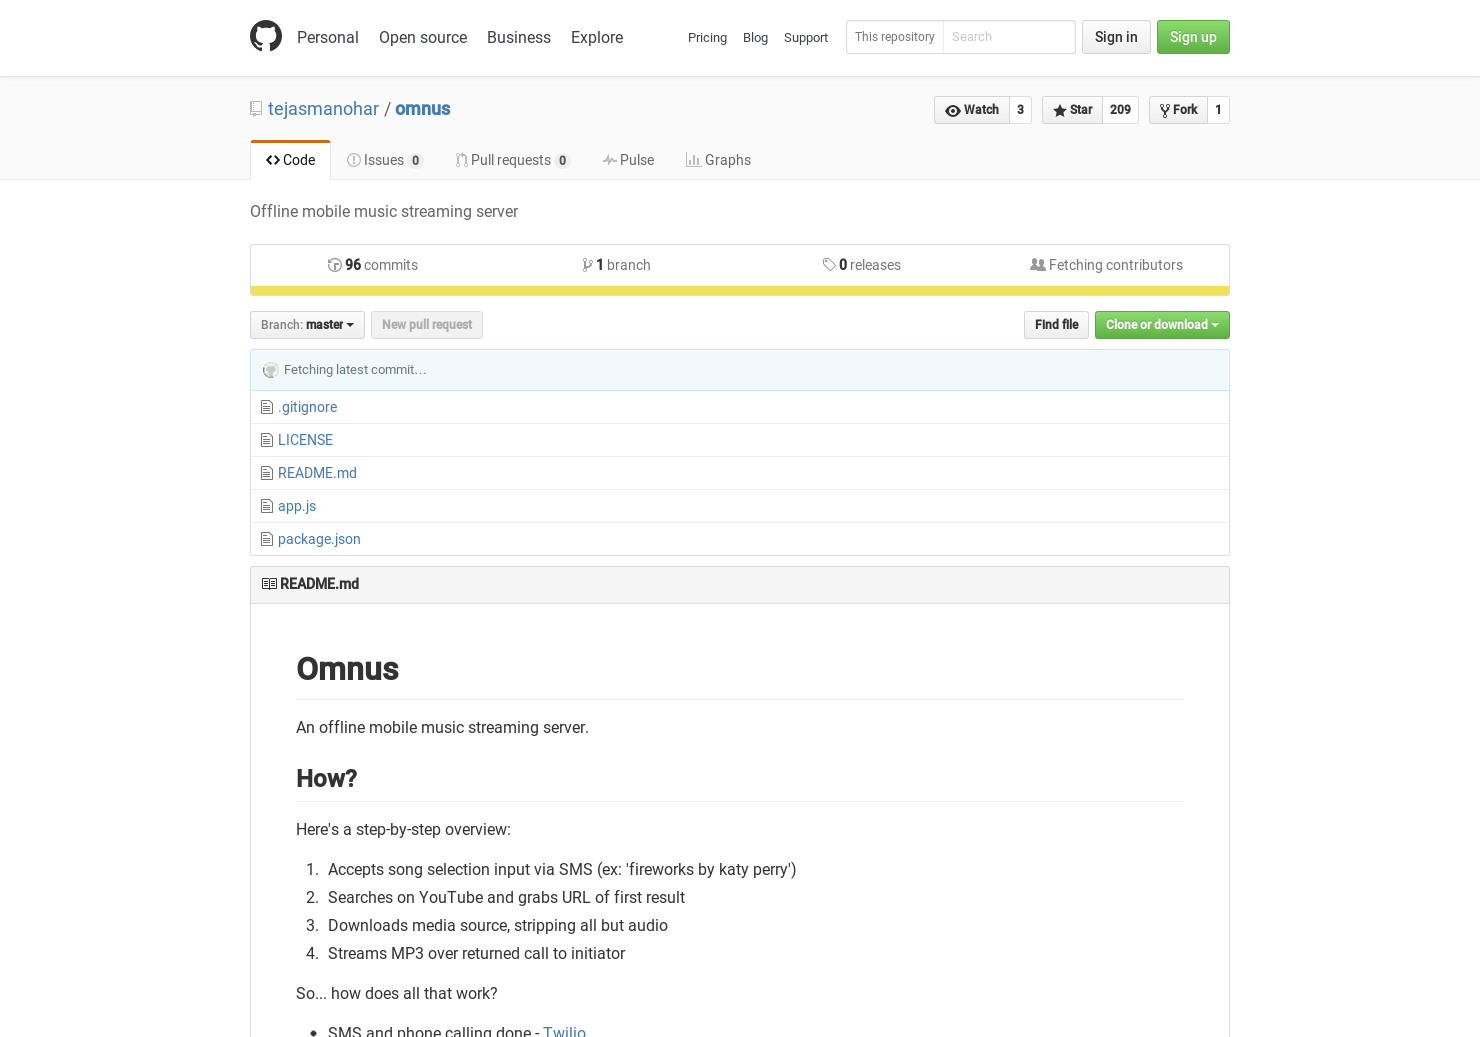
Task: Click the commits history icon showing 96 commits
Action: point(335,264)
